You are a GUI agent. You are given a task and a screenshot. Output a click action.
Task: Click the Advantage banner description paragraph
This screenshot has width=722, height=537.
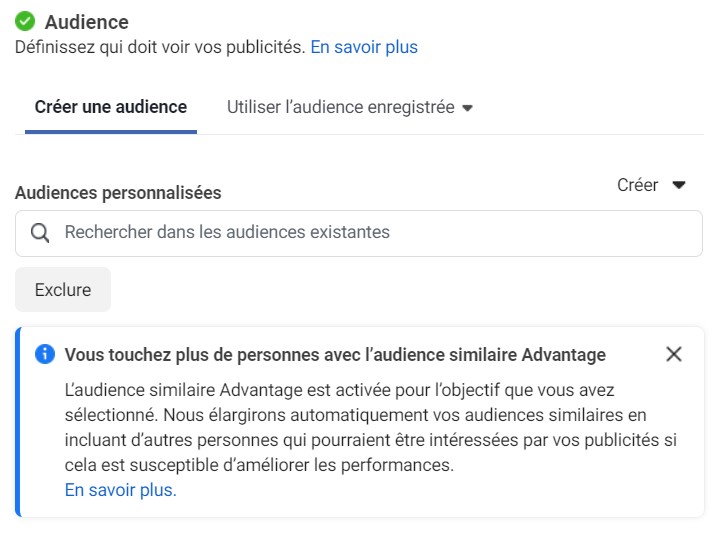click(370, 427)
